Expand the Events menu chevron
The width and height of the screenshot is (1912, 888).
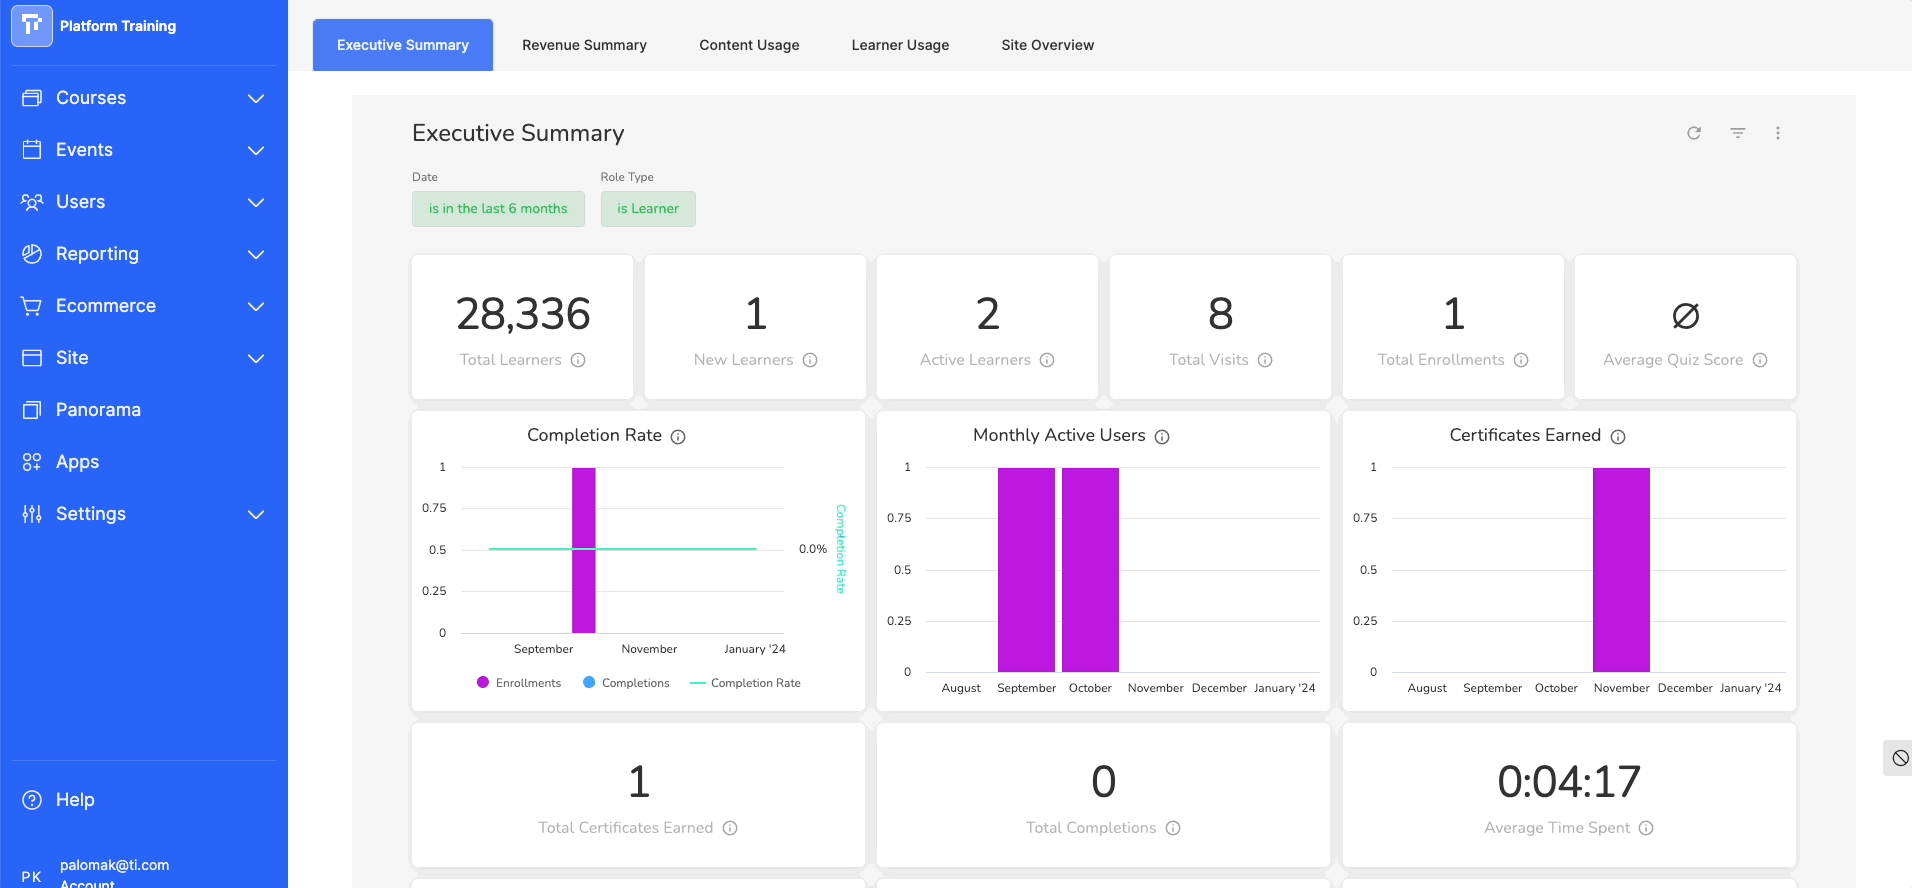click(256, 150)
